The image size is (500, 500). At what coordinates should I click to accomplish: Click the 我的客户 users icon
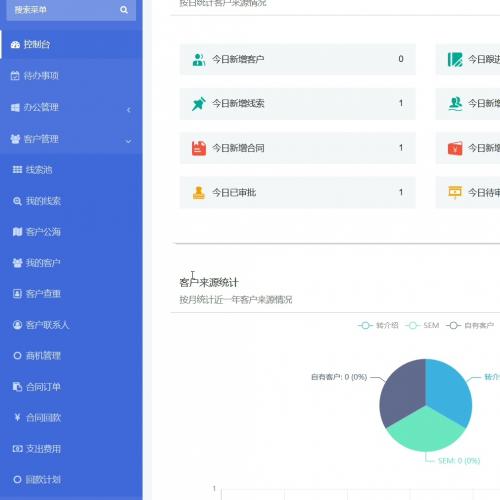(x=17, y=263)
